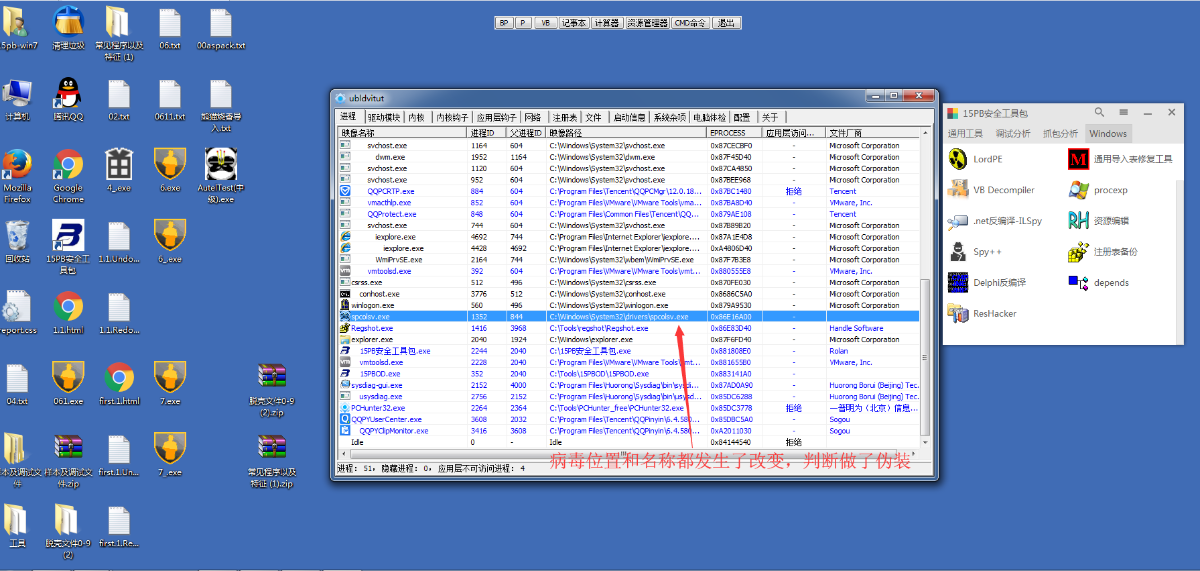This screenshot has height=571, width=1200.
Task: Select the 4_.exe desktop icon
Action: pos(118,170)
